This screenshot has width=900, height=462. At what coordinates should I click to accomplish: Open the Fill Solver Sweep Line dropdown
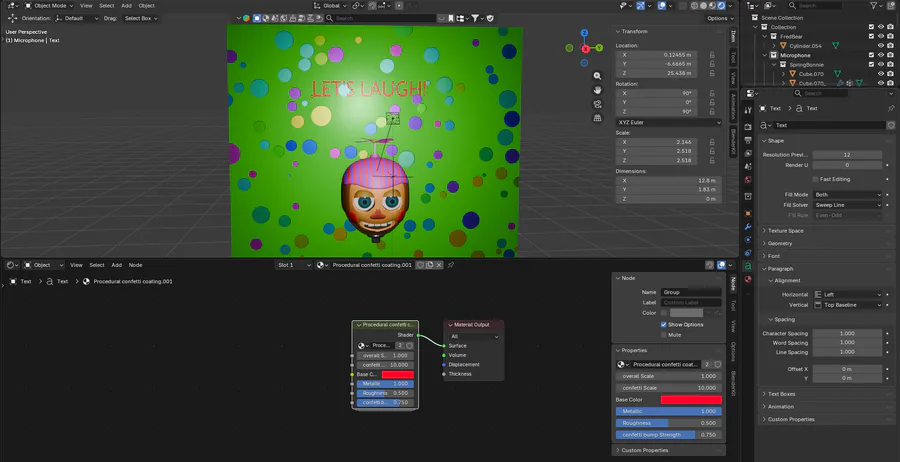pos(848,205)
